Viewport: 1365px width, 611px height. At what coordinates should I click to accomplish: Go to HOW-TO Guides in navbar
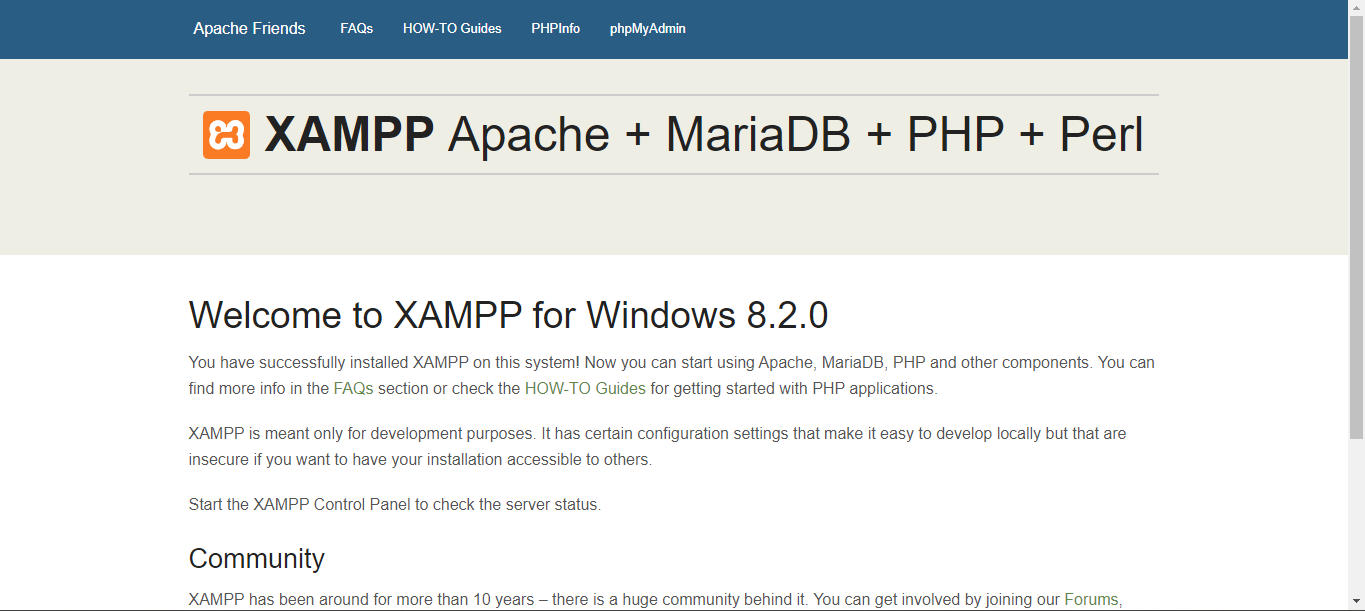click(x=452, y=29)
